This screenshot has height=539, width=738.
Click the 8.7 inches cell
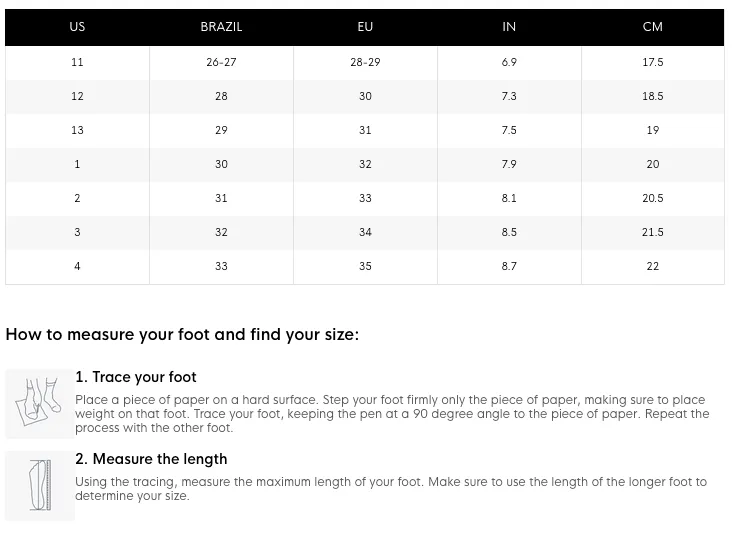tap(509, 266)
